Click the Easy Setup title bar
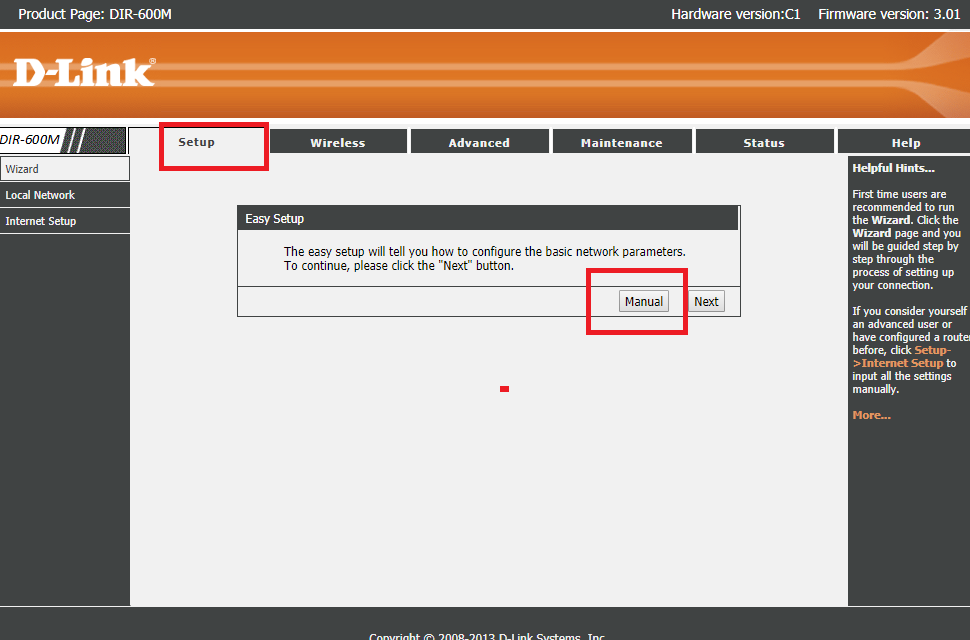Image resolution: width=970 pixels, height=640 pixels. pos(488,218)
